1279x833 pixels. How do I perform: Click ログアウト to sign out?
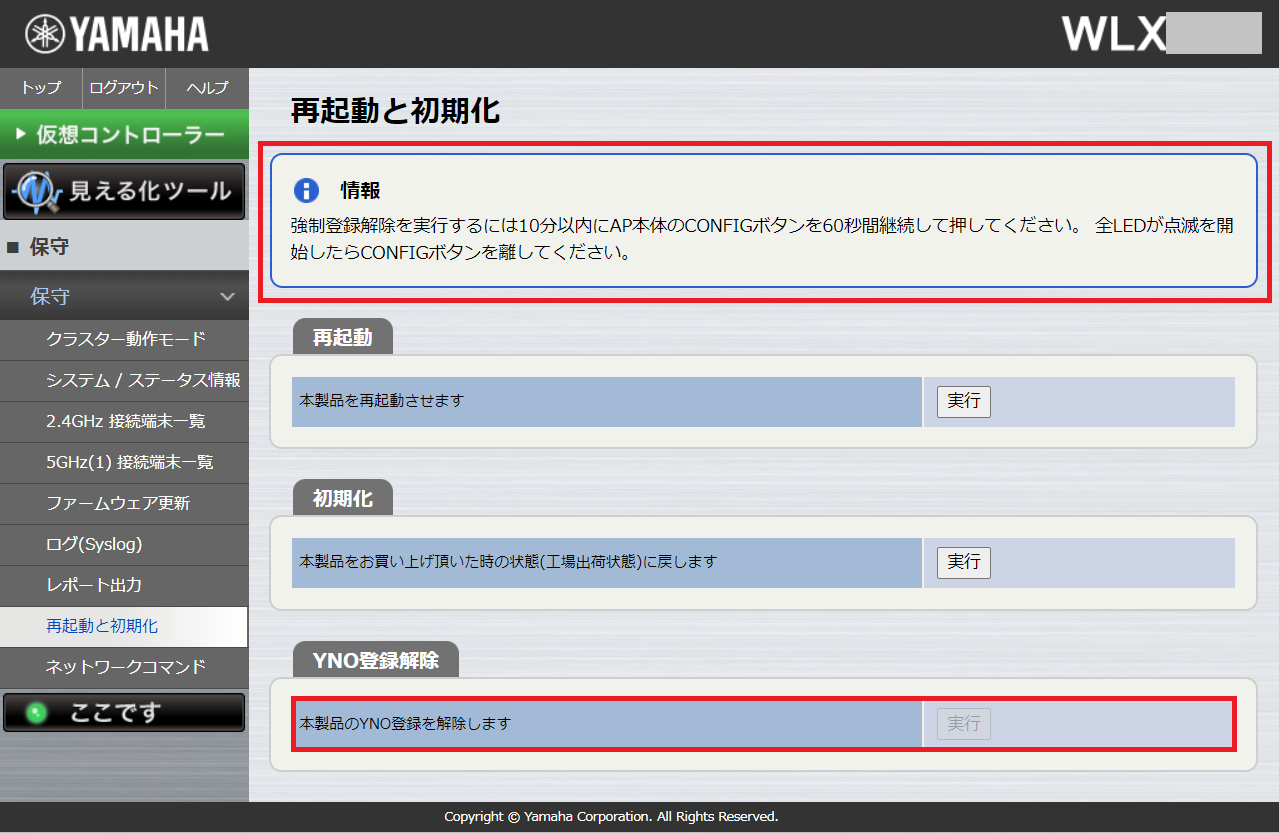coord(123,88)
